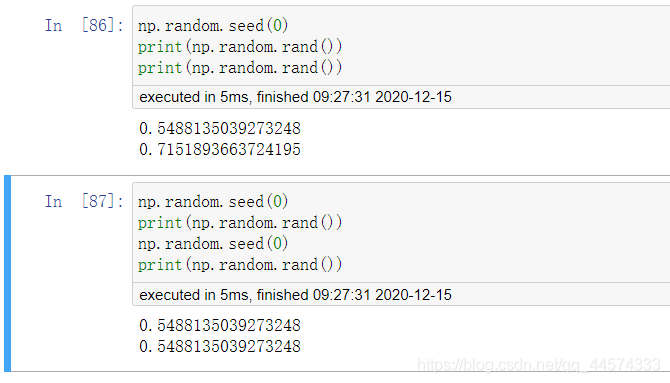Click the green 0 argument in cell 86 seed
This screenshot has width=670, height=383.
point(277,26)
